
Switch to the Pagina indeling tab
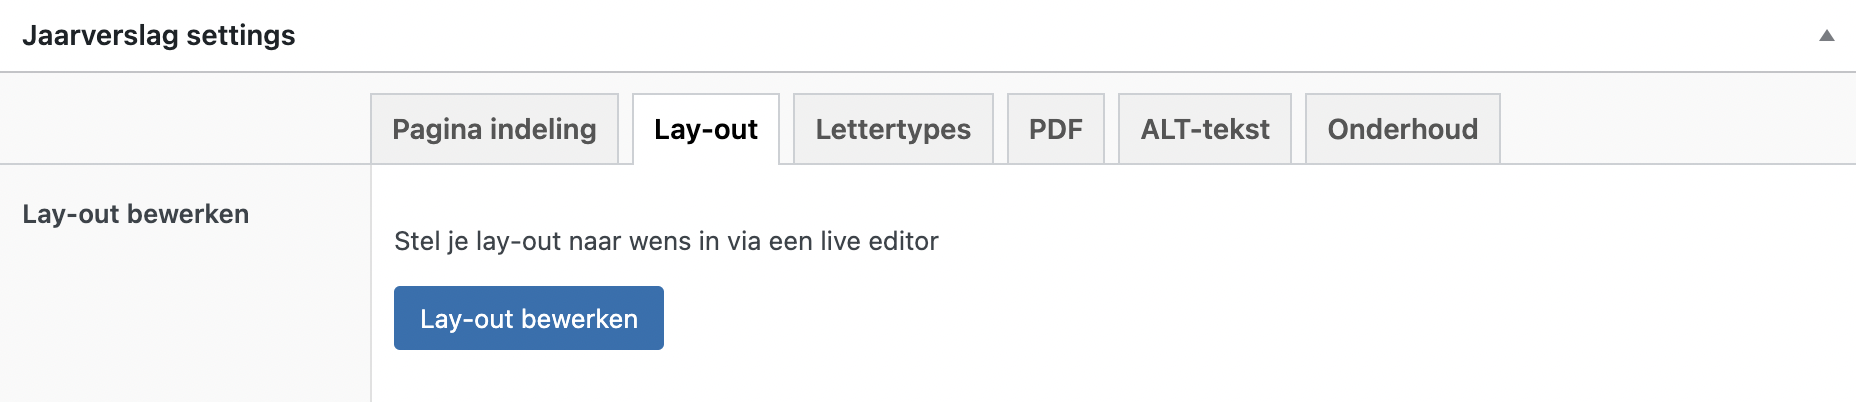pos(494,129)
